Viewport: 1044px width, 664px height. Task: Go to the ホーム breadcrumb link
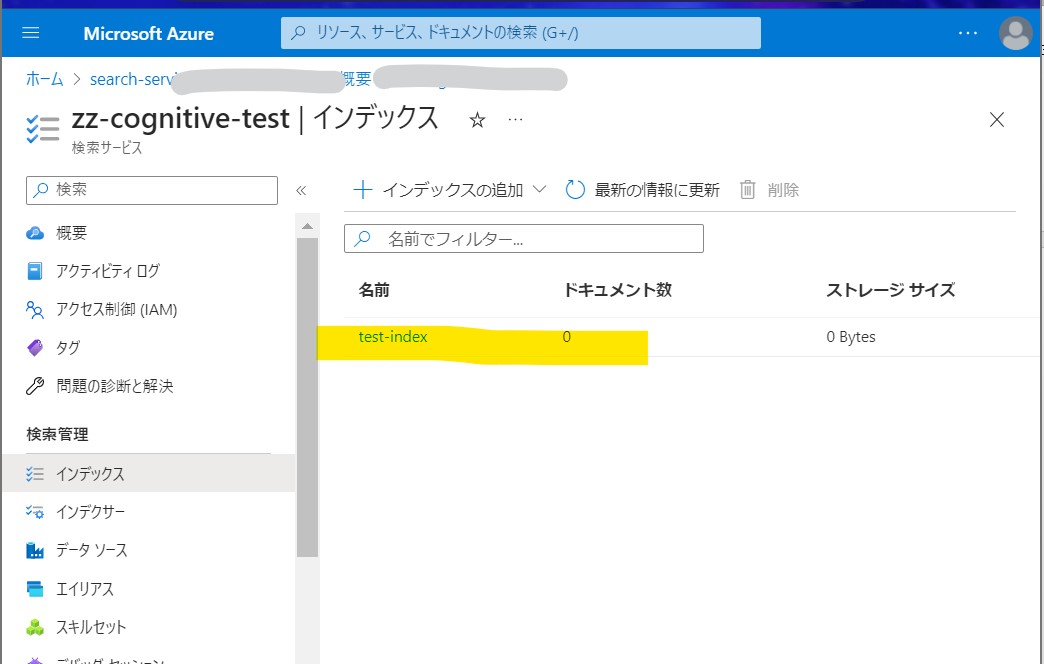tap(45, 79)
